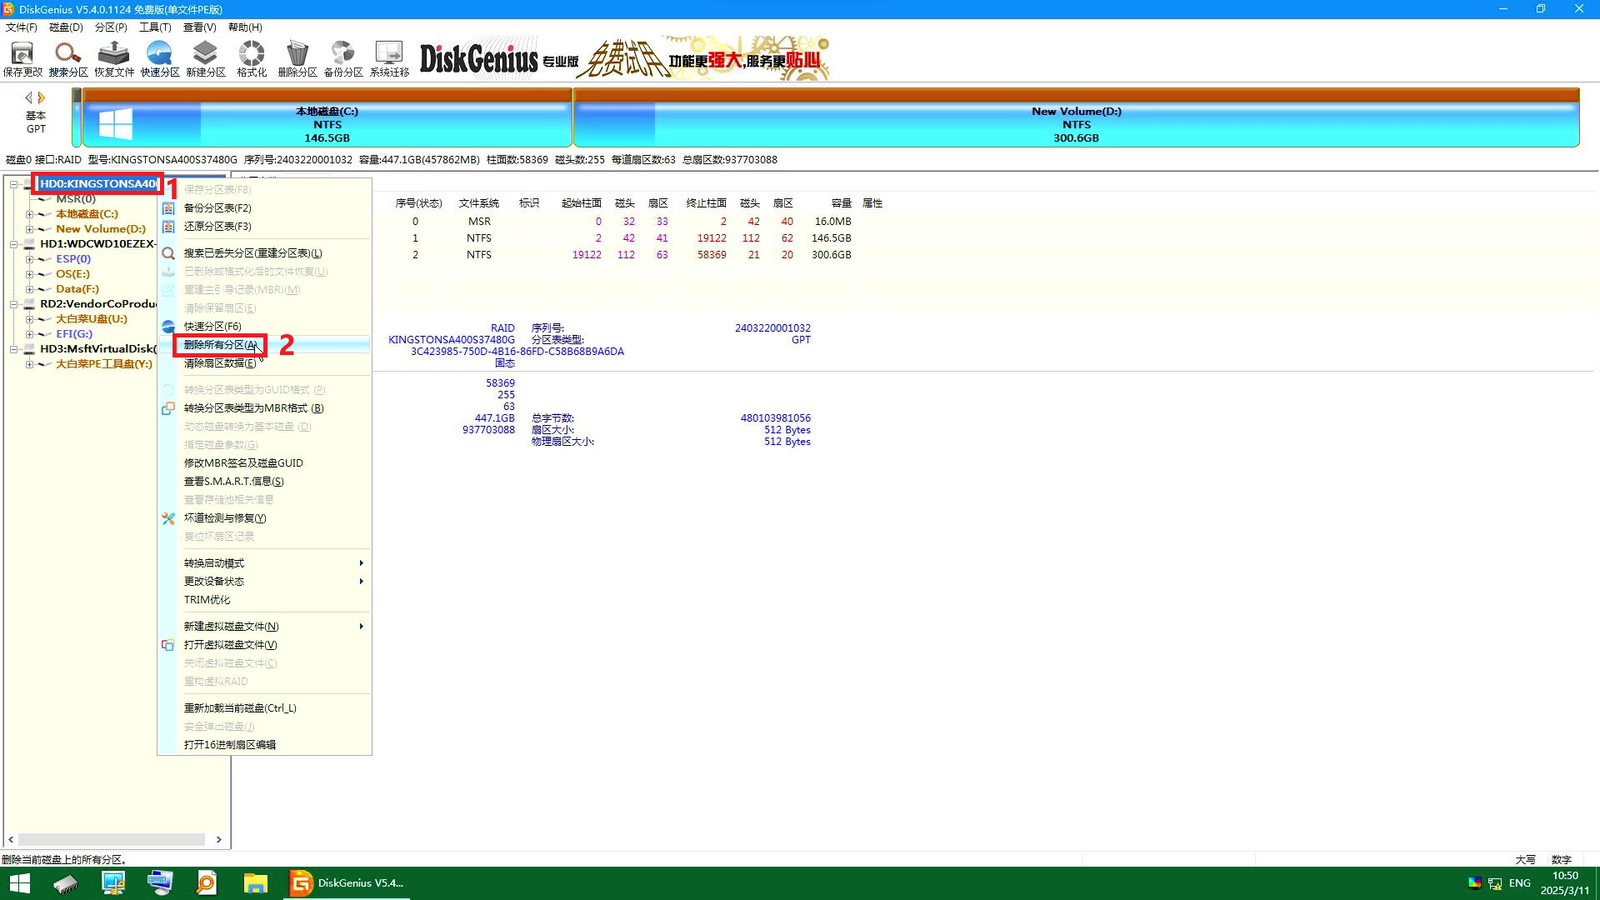This screenshot has width=1600, height=900.
Task: Click the 容量 column header
Action: pos(841,203)
